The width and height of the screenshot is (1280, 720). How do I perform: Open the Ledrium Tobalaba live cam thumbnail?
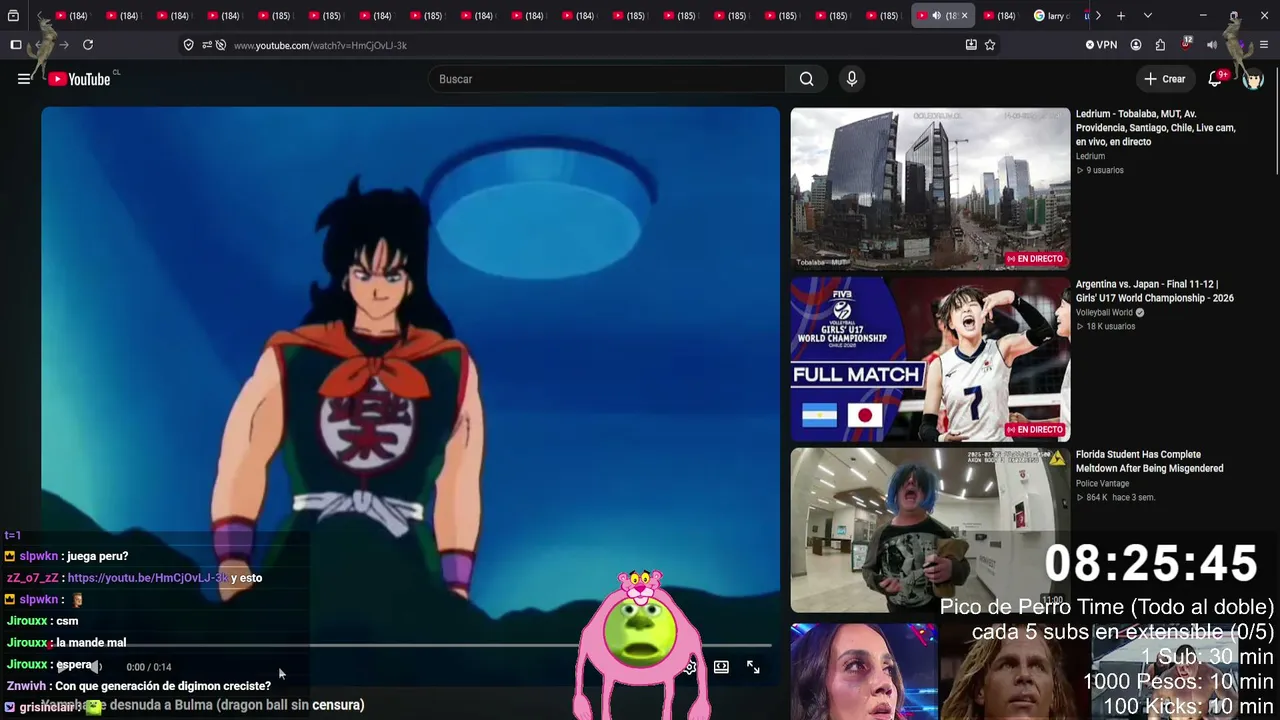click(x=930, y=189)
